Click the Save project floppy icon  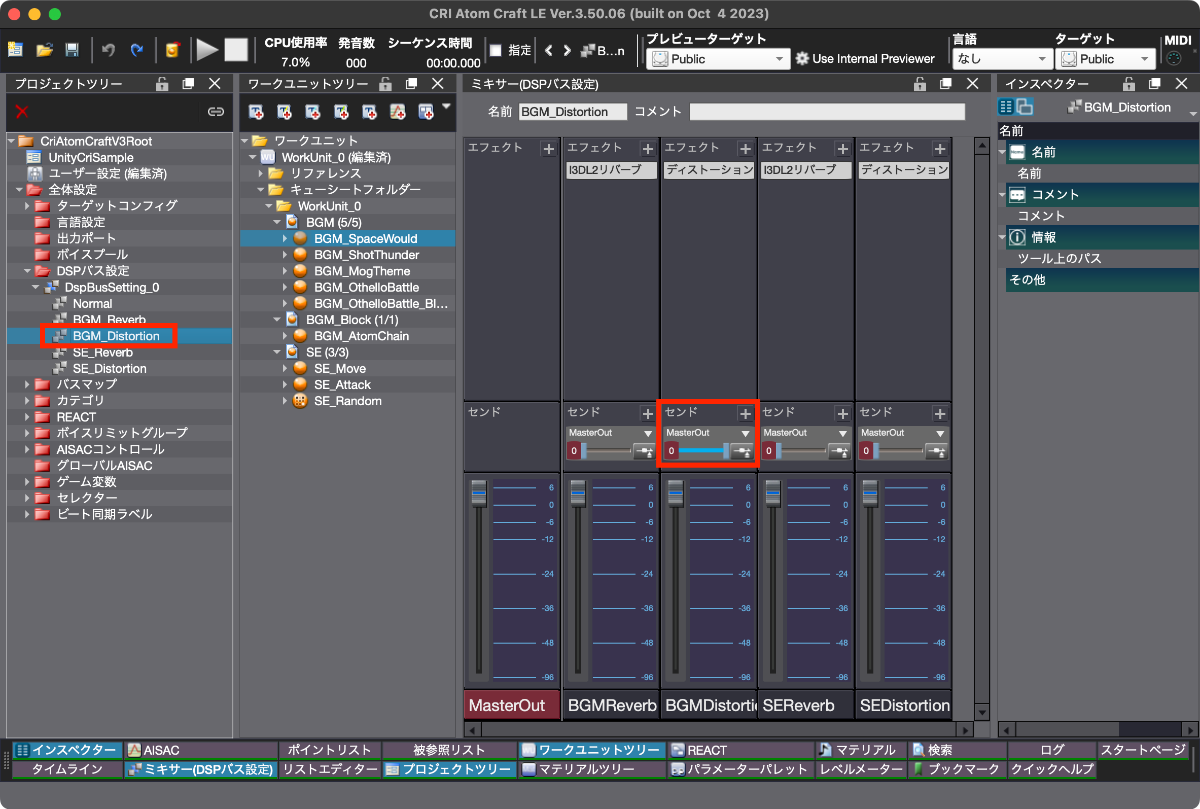tap(72, 50)
